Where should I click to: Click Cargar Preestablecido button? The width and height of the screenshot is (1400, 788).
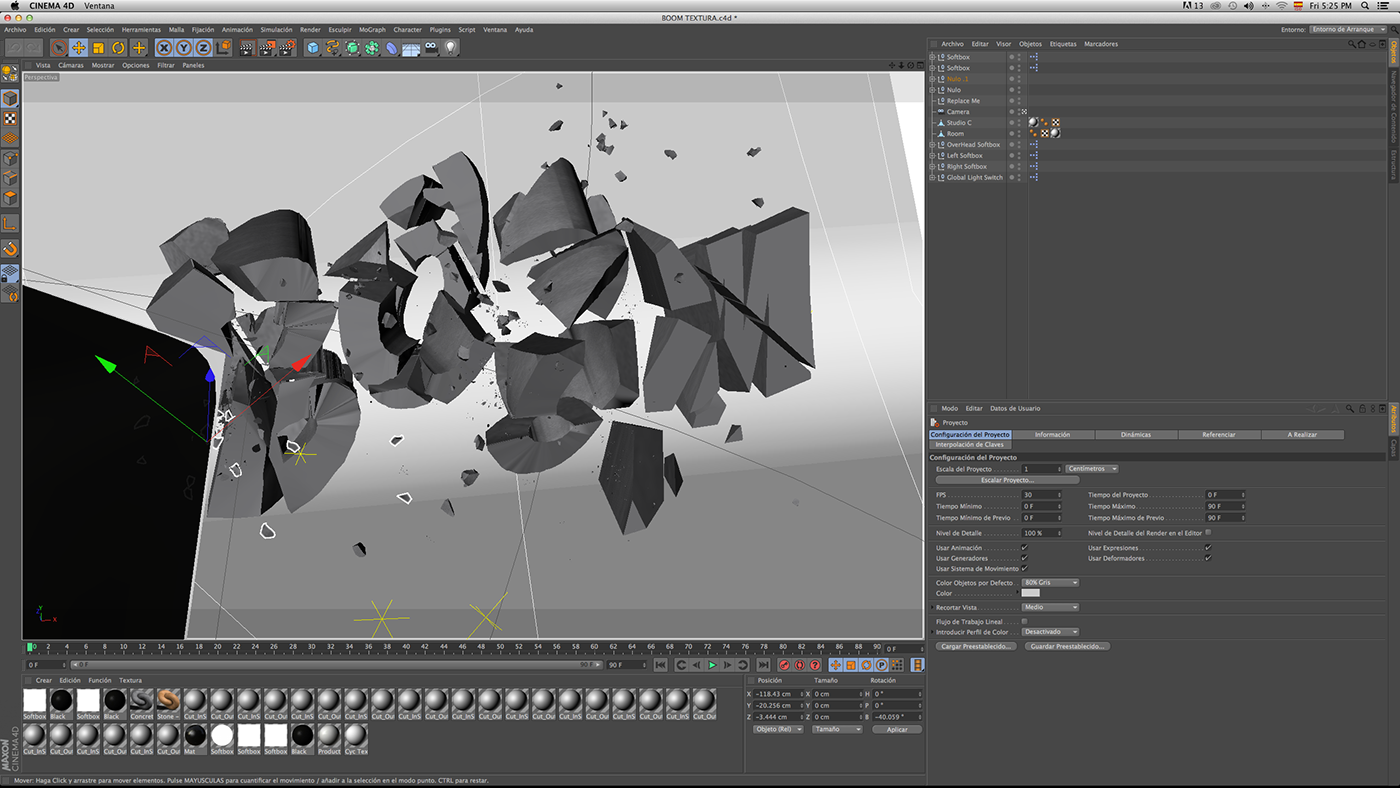[x=977, y=647]
